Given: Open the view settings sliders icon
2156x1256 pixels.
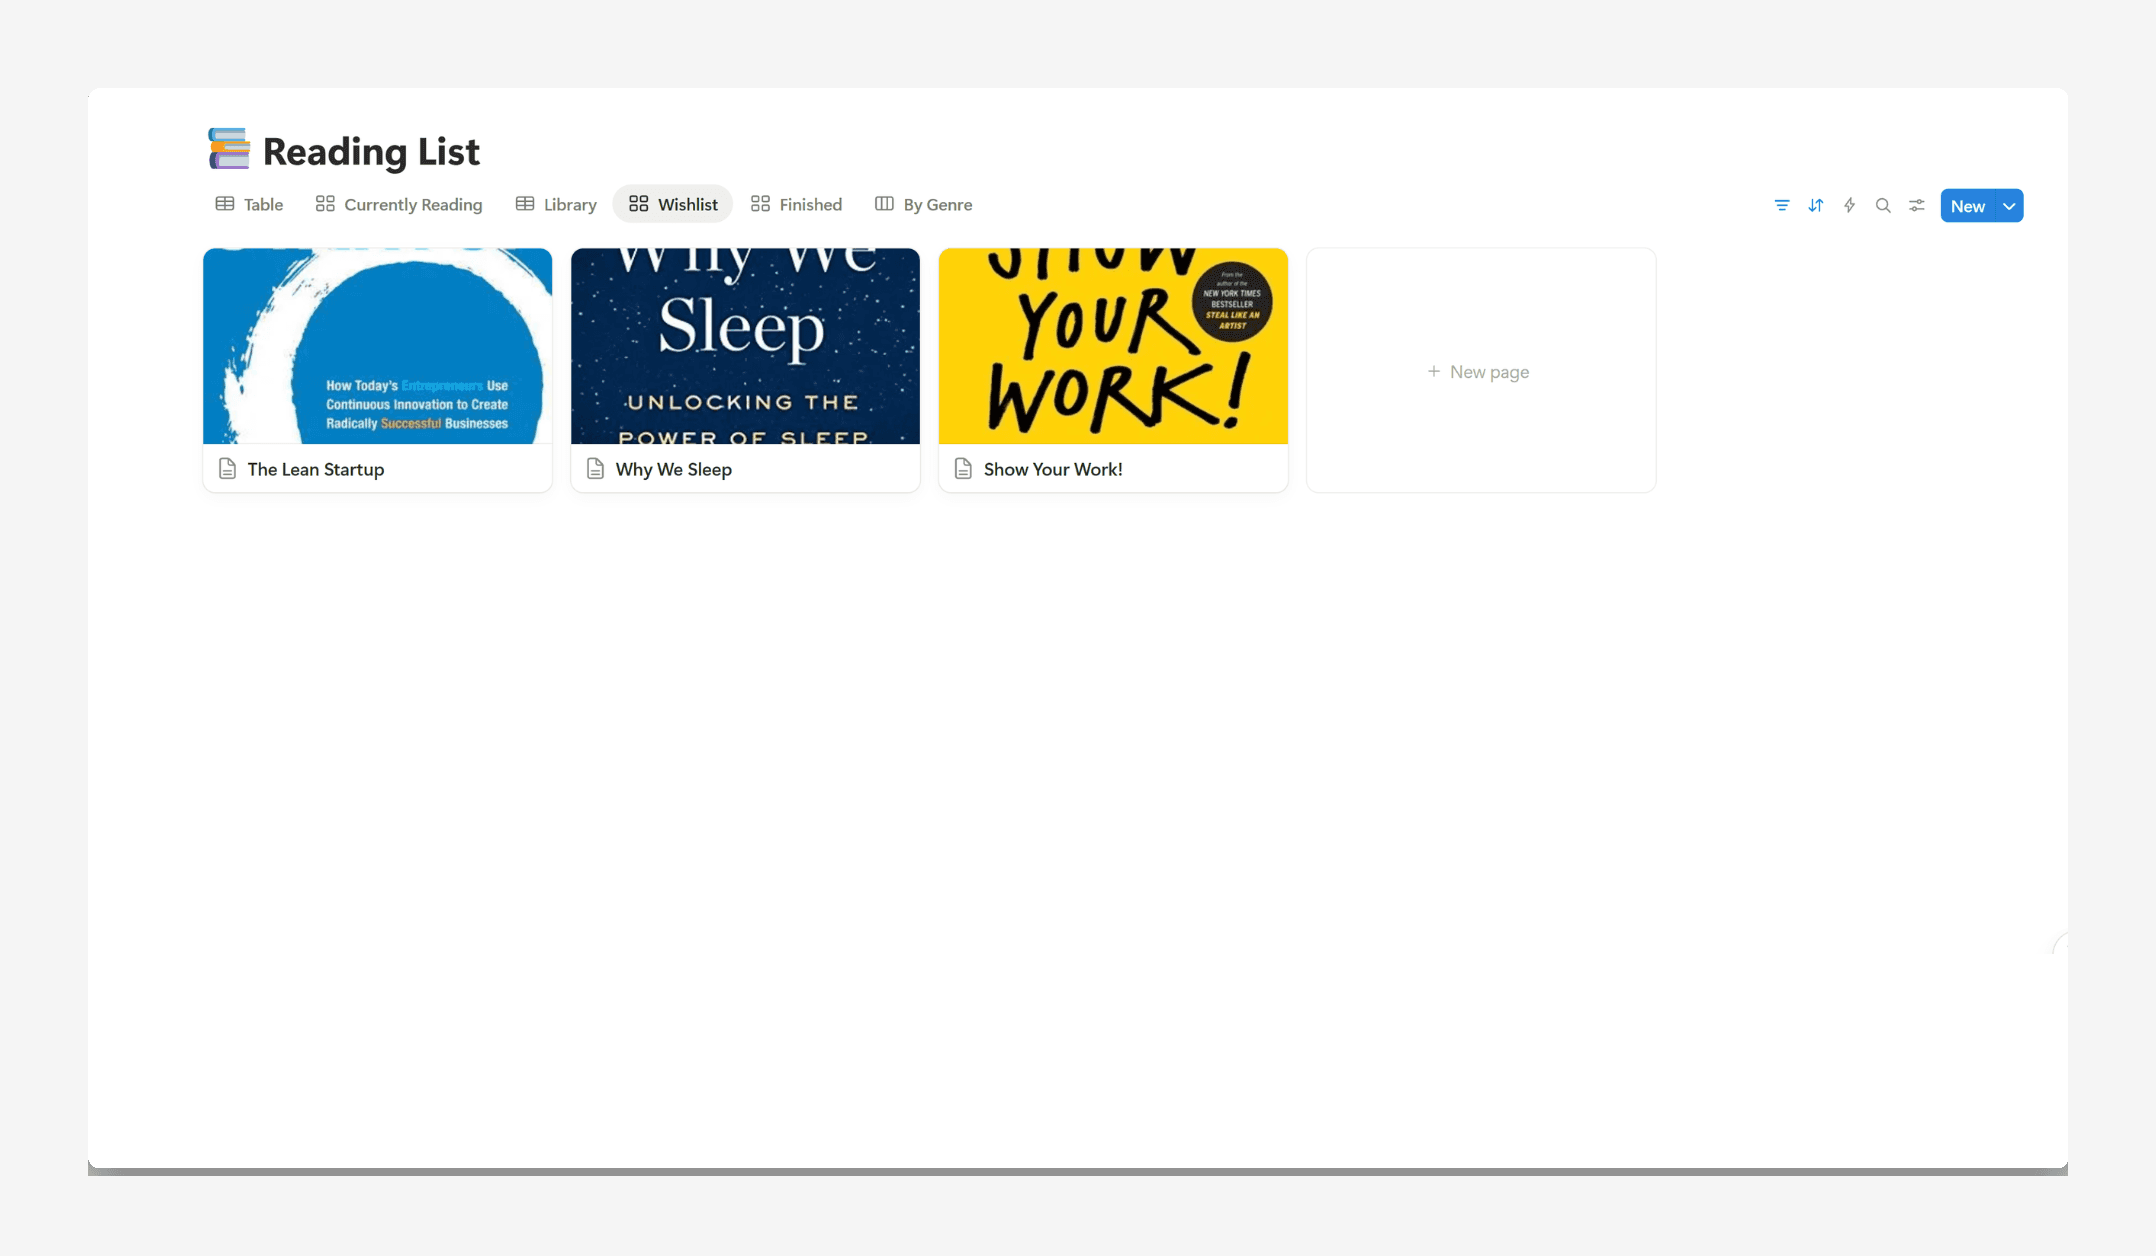Looking at the screenshot, I should click(x=1916, y=205).
